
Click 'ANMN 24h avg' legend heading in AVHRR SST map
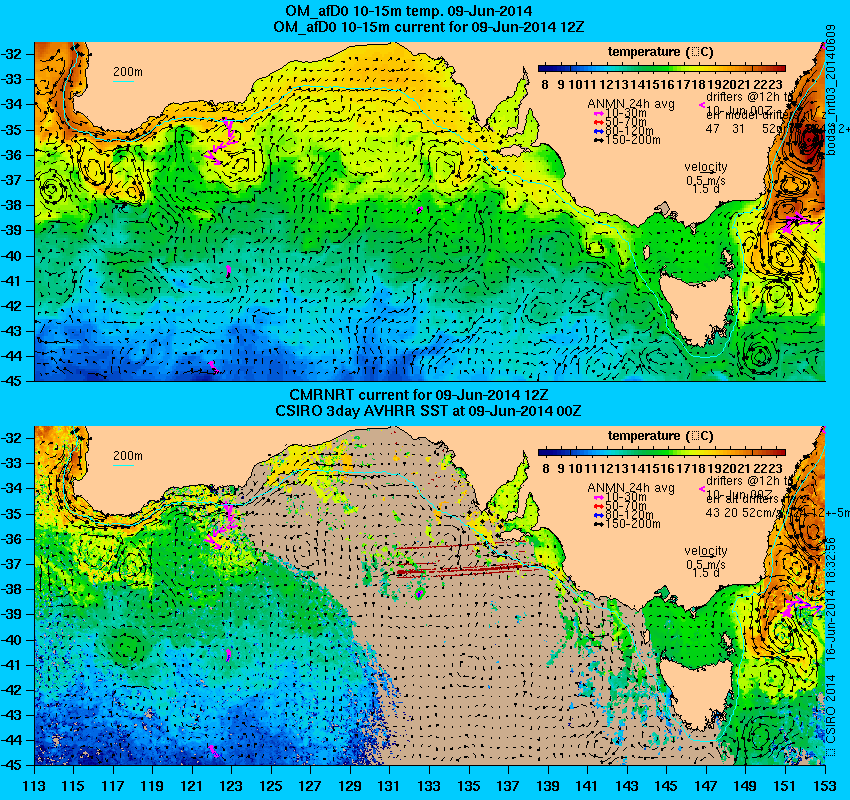pyautogui.click(x=630, y=488)
